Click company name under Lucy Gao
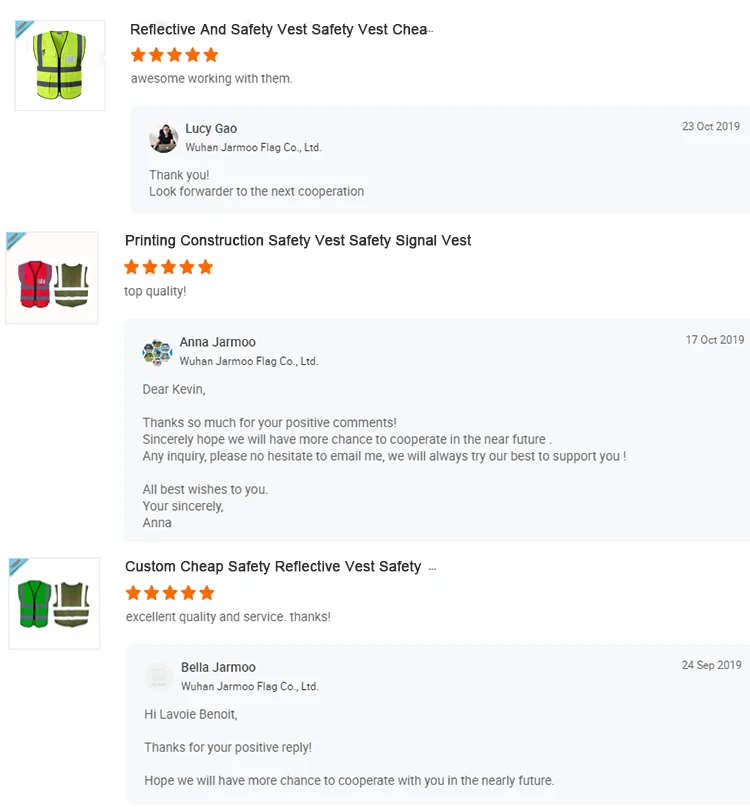Image resolution: width=750 pixels, height=807 pixels. tap(253, 148)
